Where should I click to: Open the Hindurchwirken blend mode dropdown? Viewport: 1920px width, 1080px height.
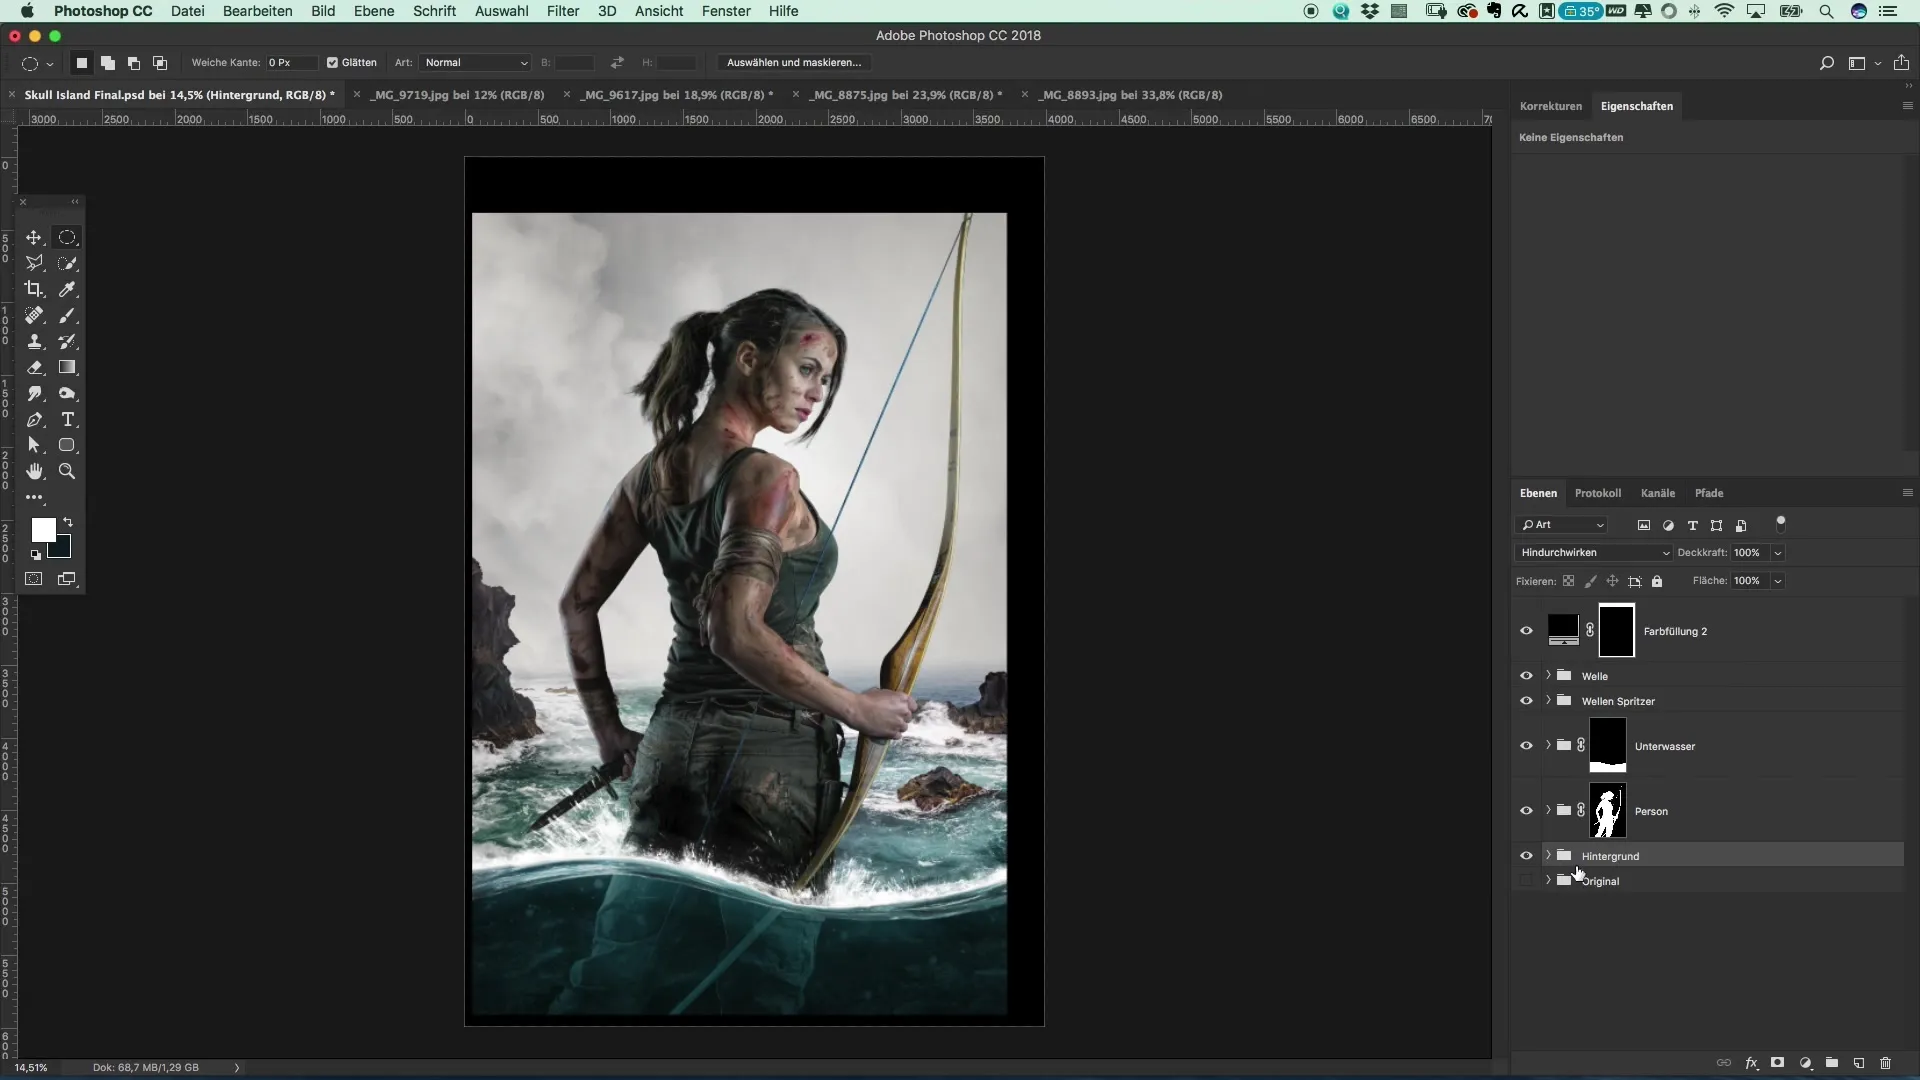coord(1594,552)
